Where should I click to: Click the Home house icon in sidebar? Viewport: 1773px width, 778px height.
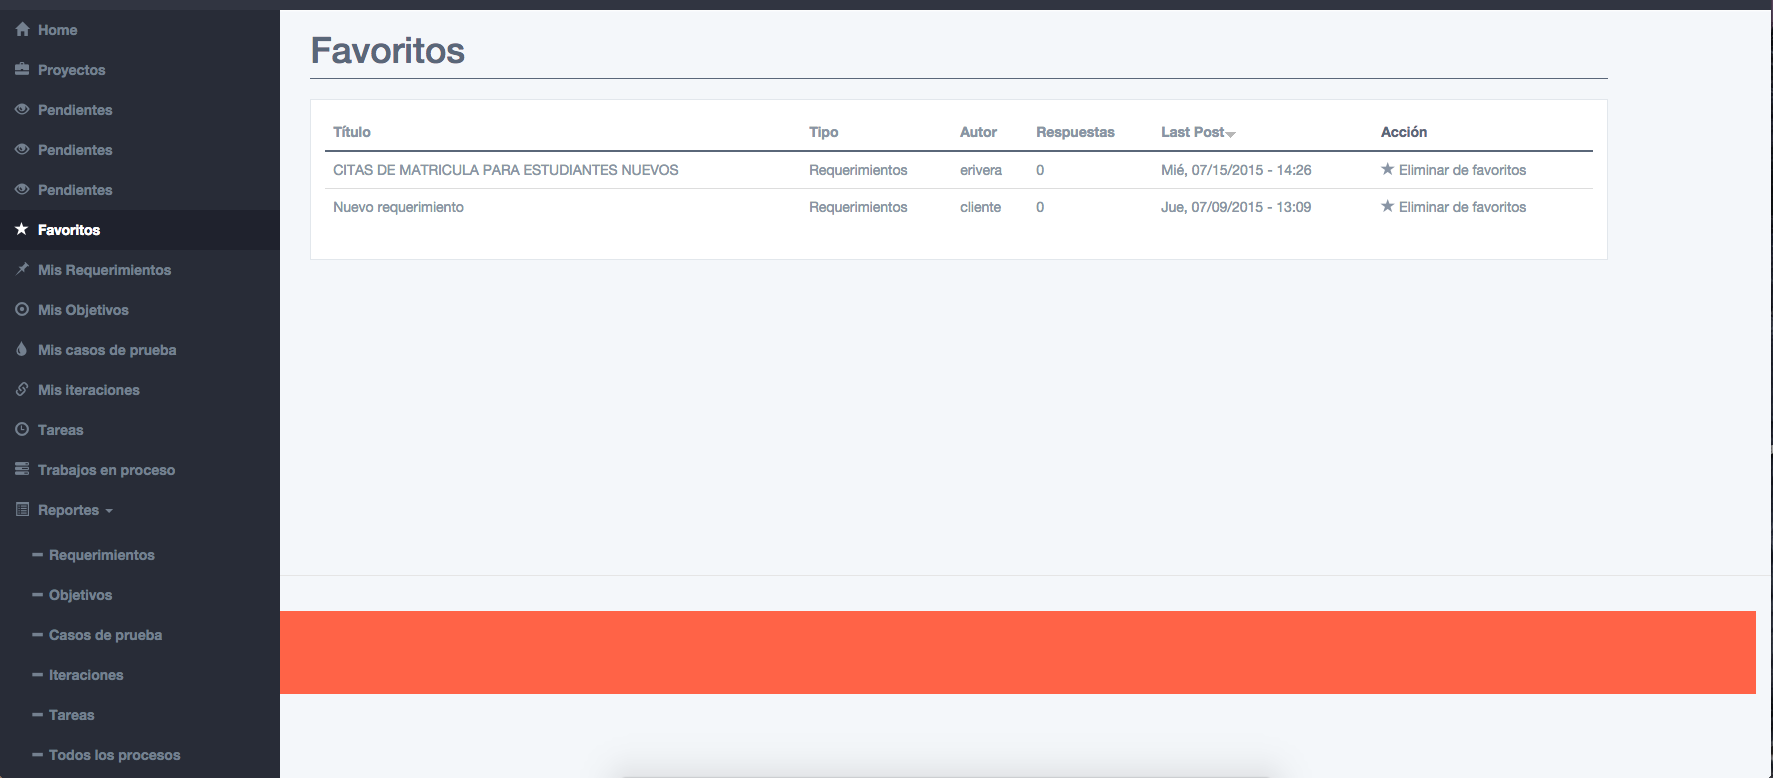click(22, 30)
